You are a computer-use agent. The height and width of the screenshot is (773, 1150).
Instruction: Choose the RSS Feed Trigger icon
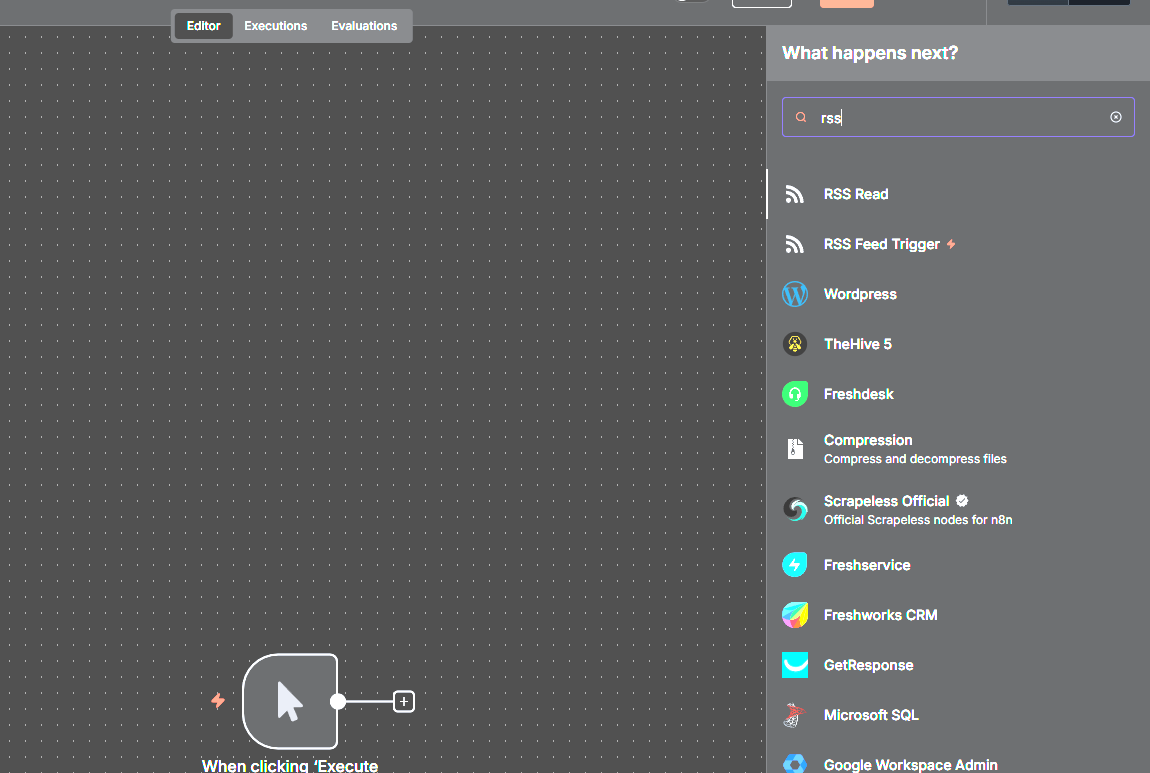[794, 244]
